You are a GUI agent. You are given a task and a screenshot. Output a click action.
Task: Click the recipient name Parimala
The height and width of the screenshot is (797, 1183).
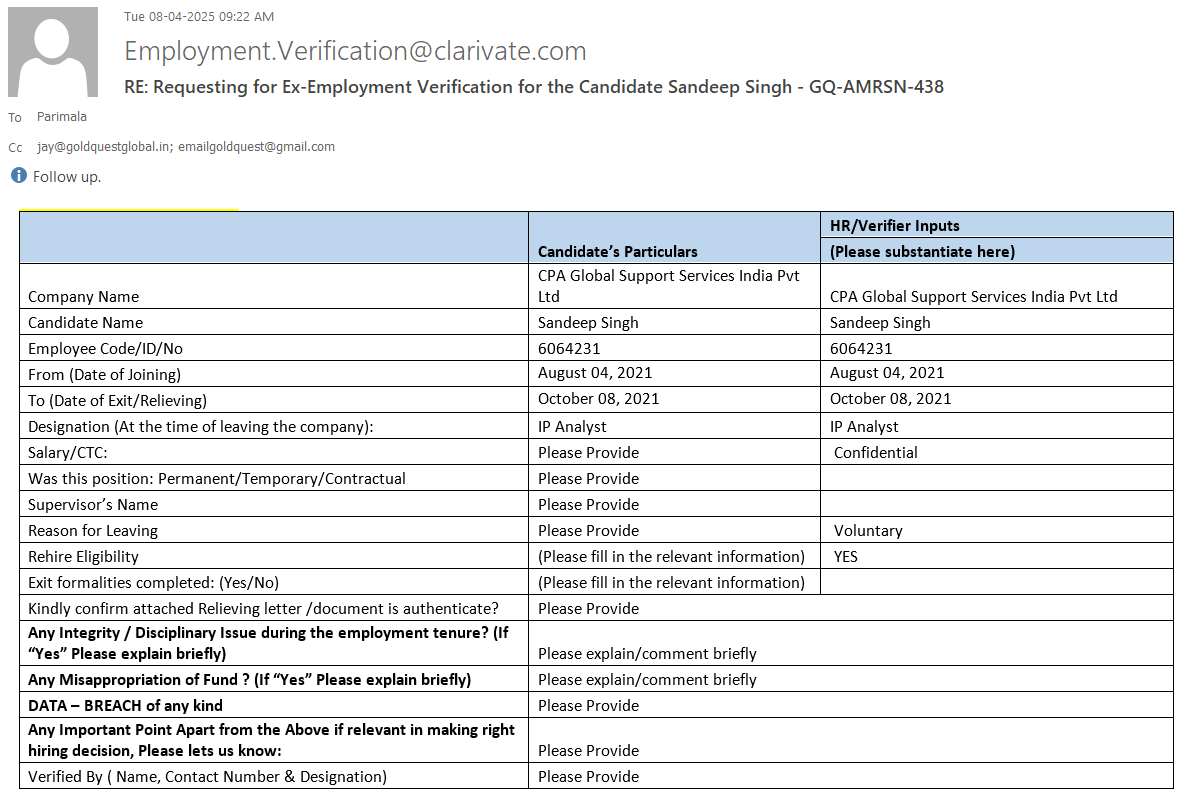(62, 116)
